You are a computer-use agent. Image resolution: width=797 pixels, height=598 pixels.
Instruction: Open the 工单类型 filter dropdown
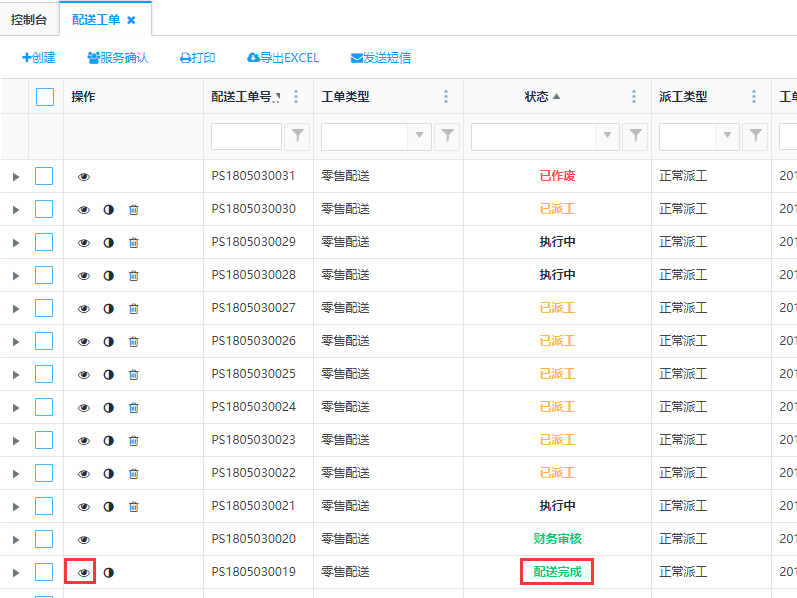420,136
